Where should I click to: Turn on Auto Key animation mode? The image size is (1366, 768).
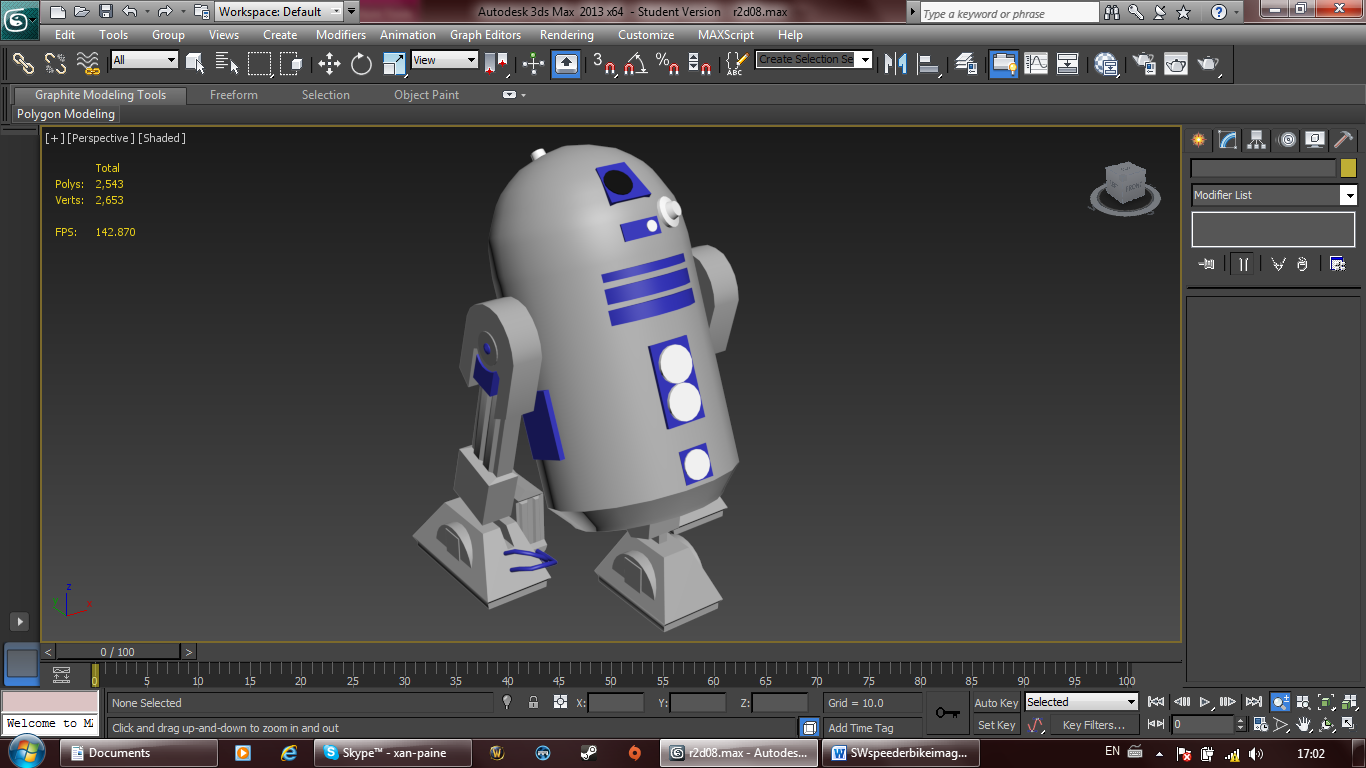995,702
